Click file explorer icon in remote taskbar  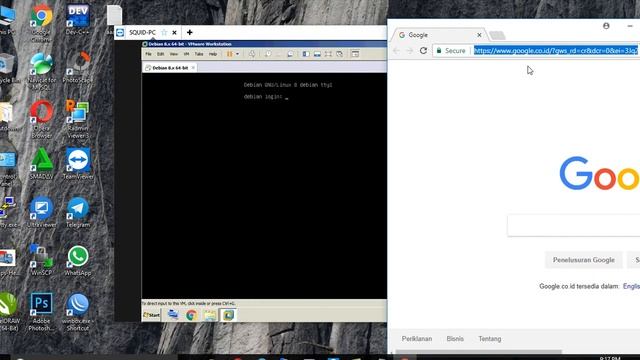pos(210,315)
